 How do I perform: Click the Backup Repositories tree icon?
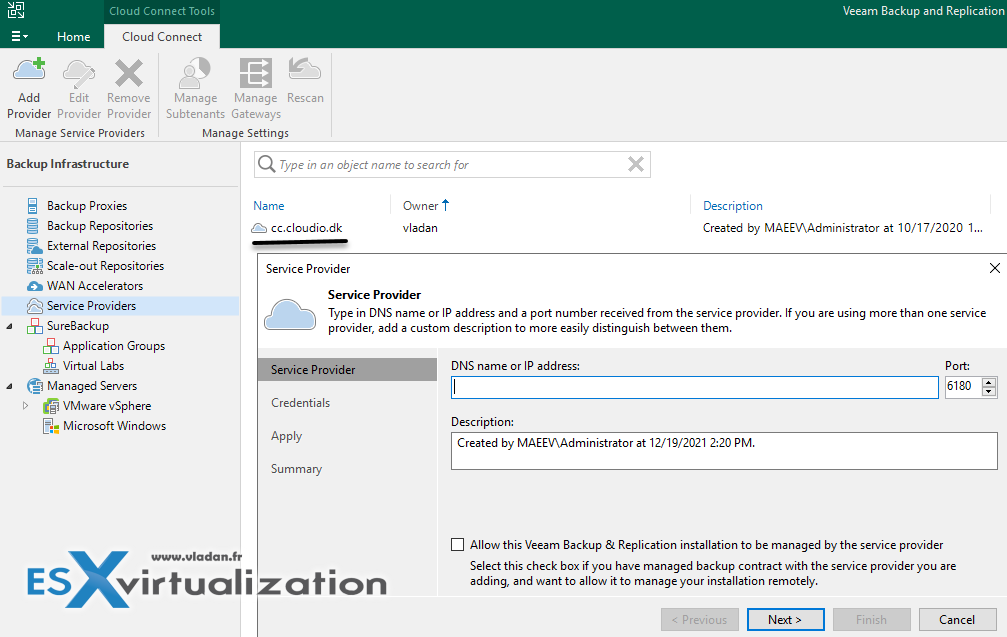(x=33, y=225)
